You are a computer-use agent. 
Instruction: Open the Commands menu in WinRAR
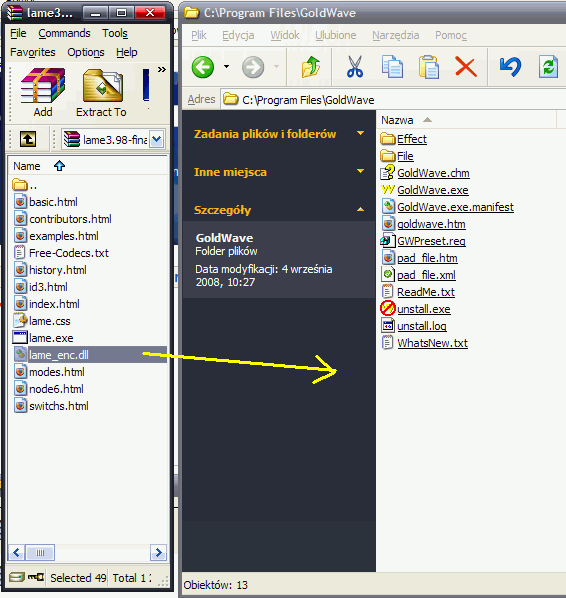pyautogui.click(x=64, y=33)
